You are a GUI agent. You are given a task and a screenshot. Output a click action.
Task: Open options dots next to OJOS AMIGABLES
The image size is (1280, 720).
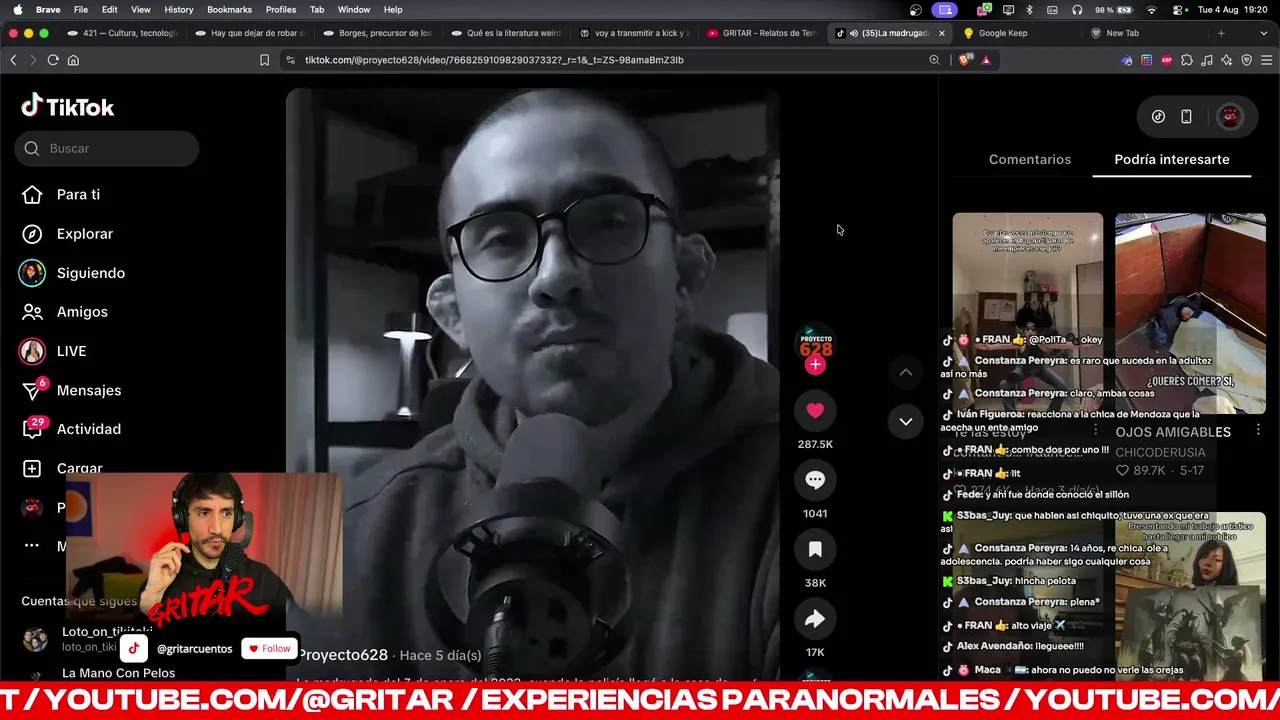1257,430
